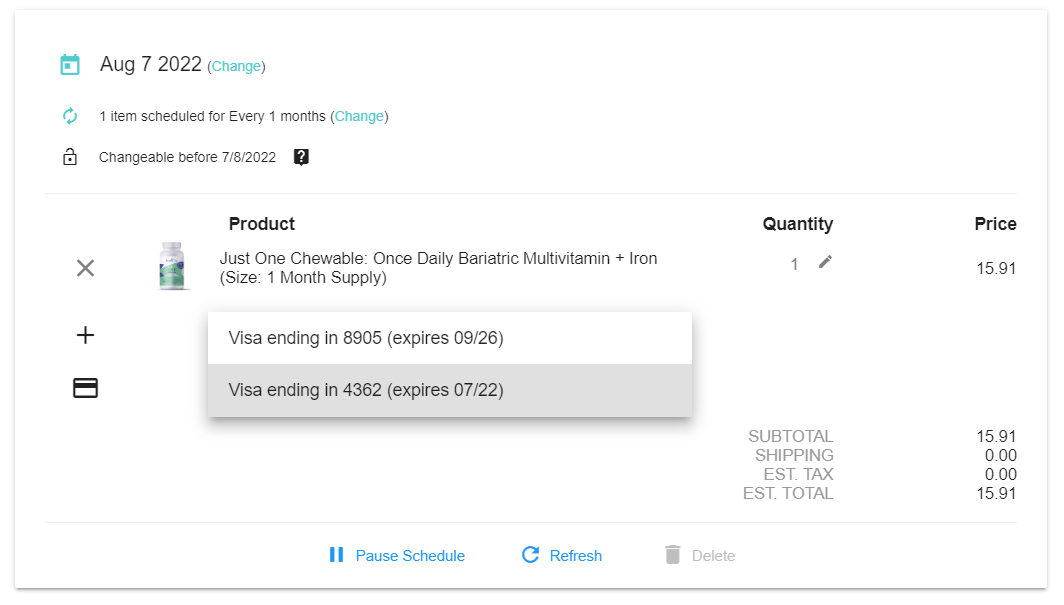The image size is (1064, 605).
Task: Open the help question mark icon
Action: (301, 157)
